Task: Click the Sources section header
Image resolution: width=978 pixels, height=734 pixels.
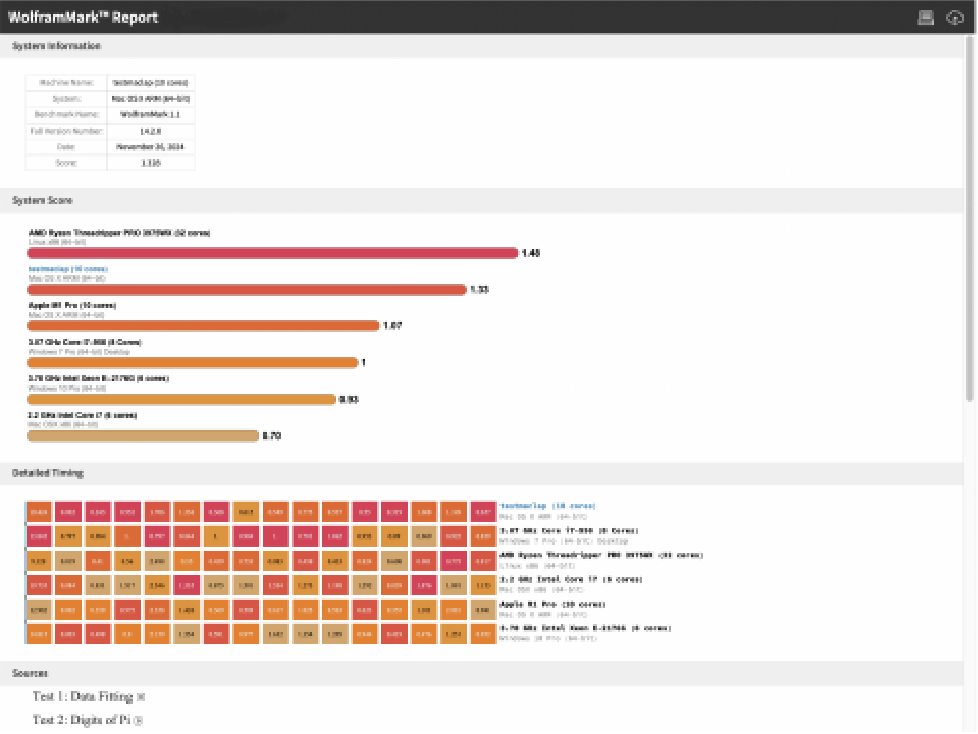Action: pos(30,673)
